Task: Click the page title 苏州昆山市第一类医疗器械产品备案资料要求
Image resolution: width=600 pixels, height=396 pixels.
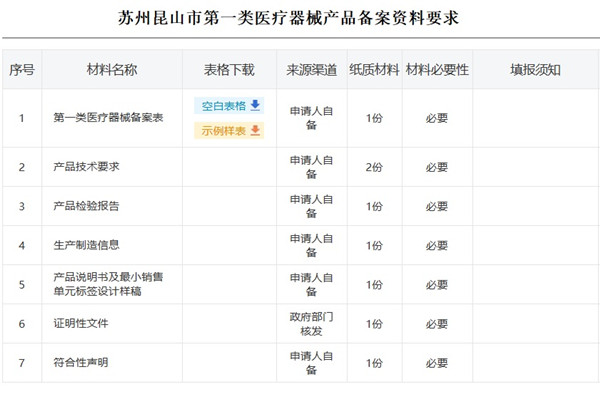Action: (288, 18)
